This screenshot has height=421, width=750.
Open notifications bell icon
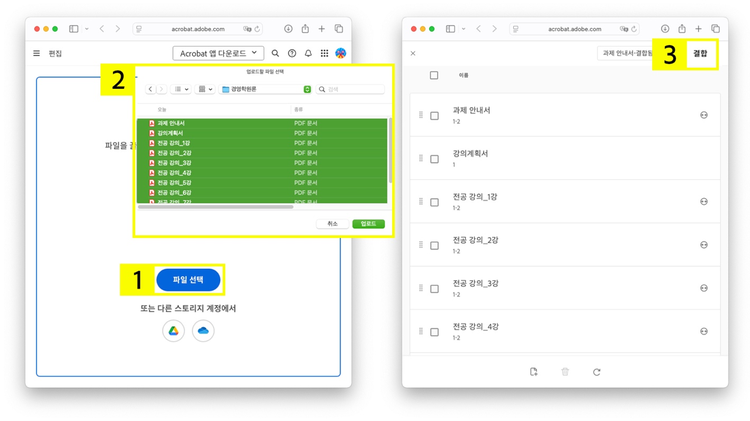point(308,53)
